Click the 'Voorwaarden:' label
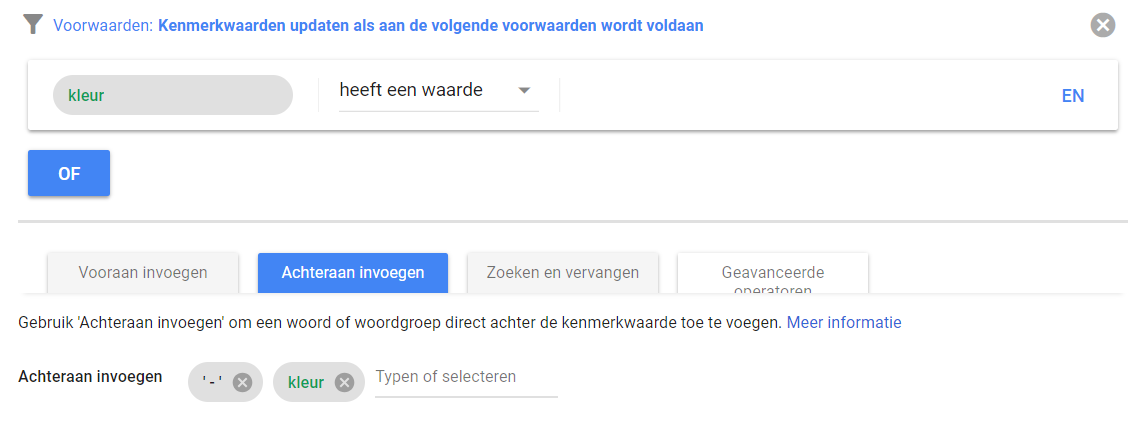The height and width of the screenshot is (431, 1148). click(x=103, y=25)
